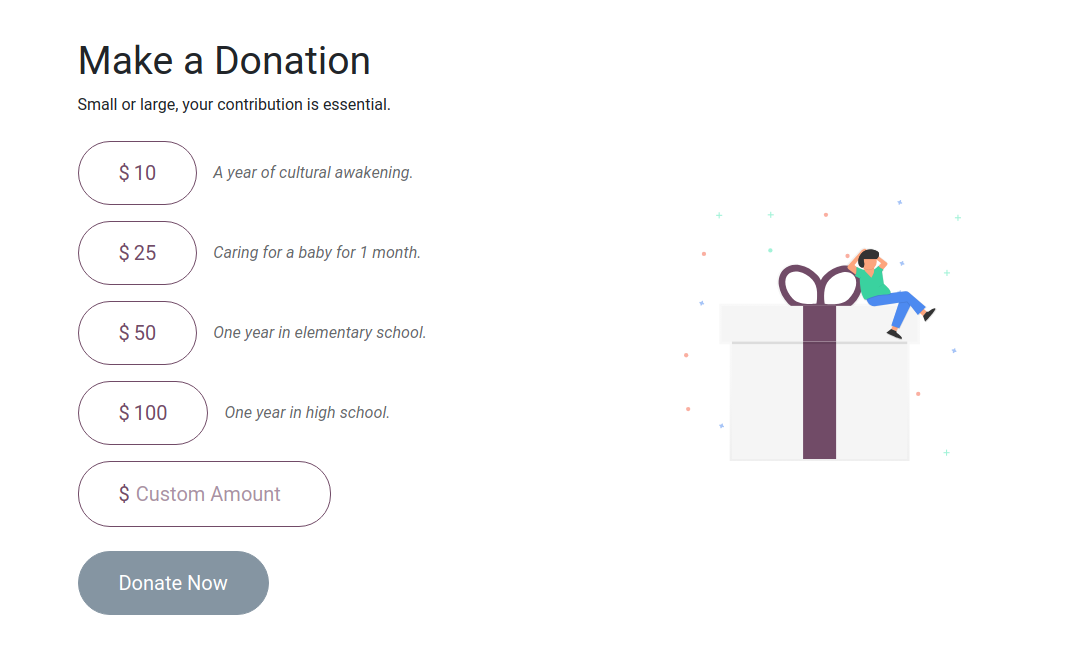Viewport: 1089px width, 654px height.
Task: Click 'Caring for a baby for 1 month'
Action: pos(317,252)
